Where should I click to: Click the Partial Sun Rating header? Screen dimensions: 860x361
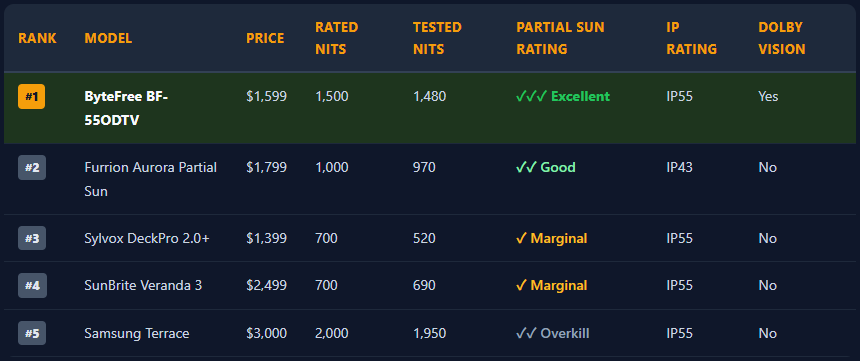560,38
